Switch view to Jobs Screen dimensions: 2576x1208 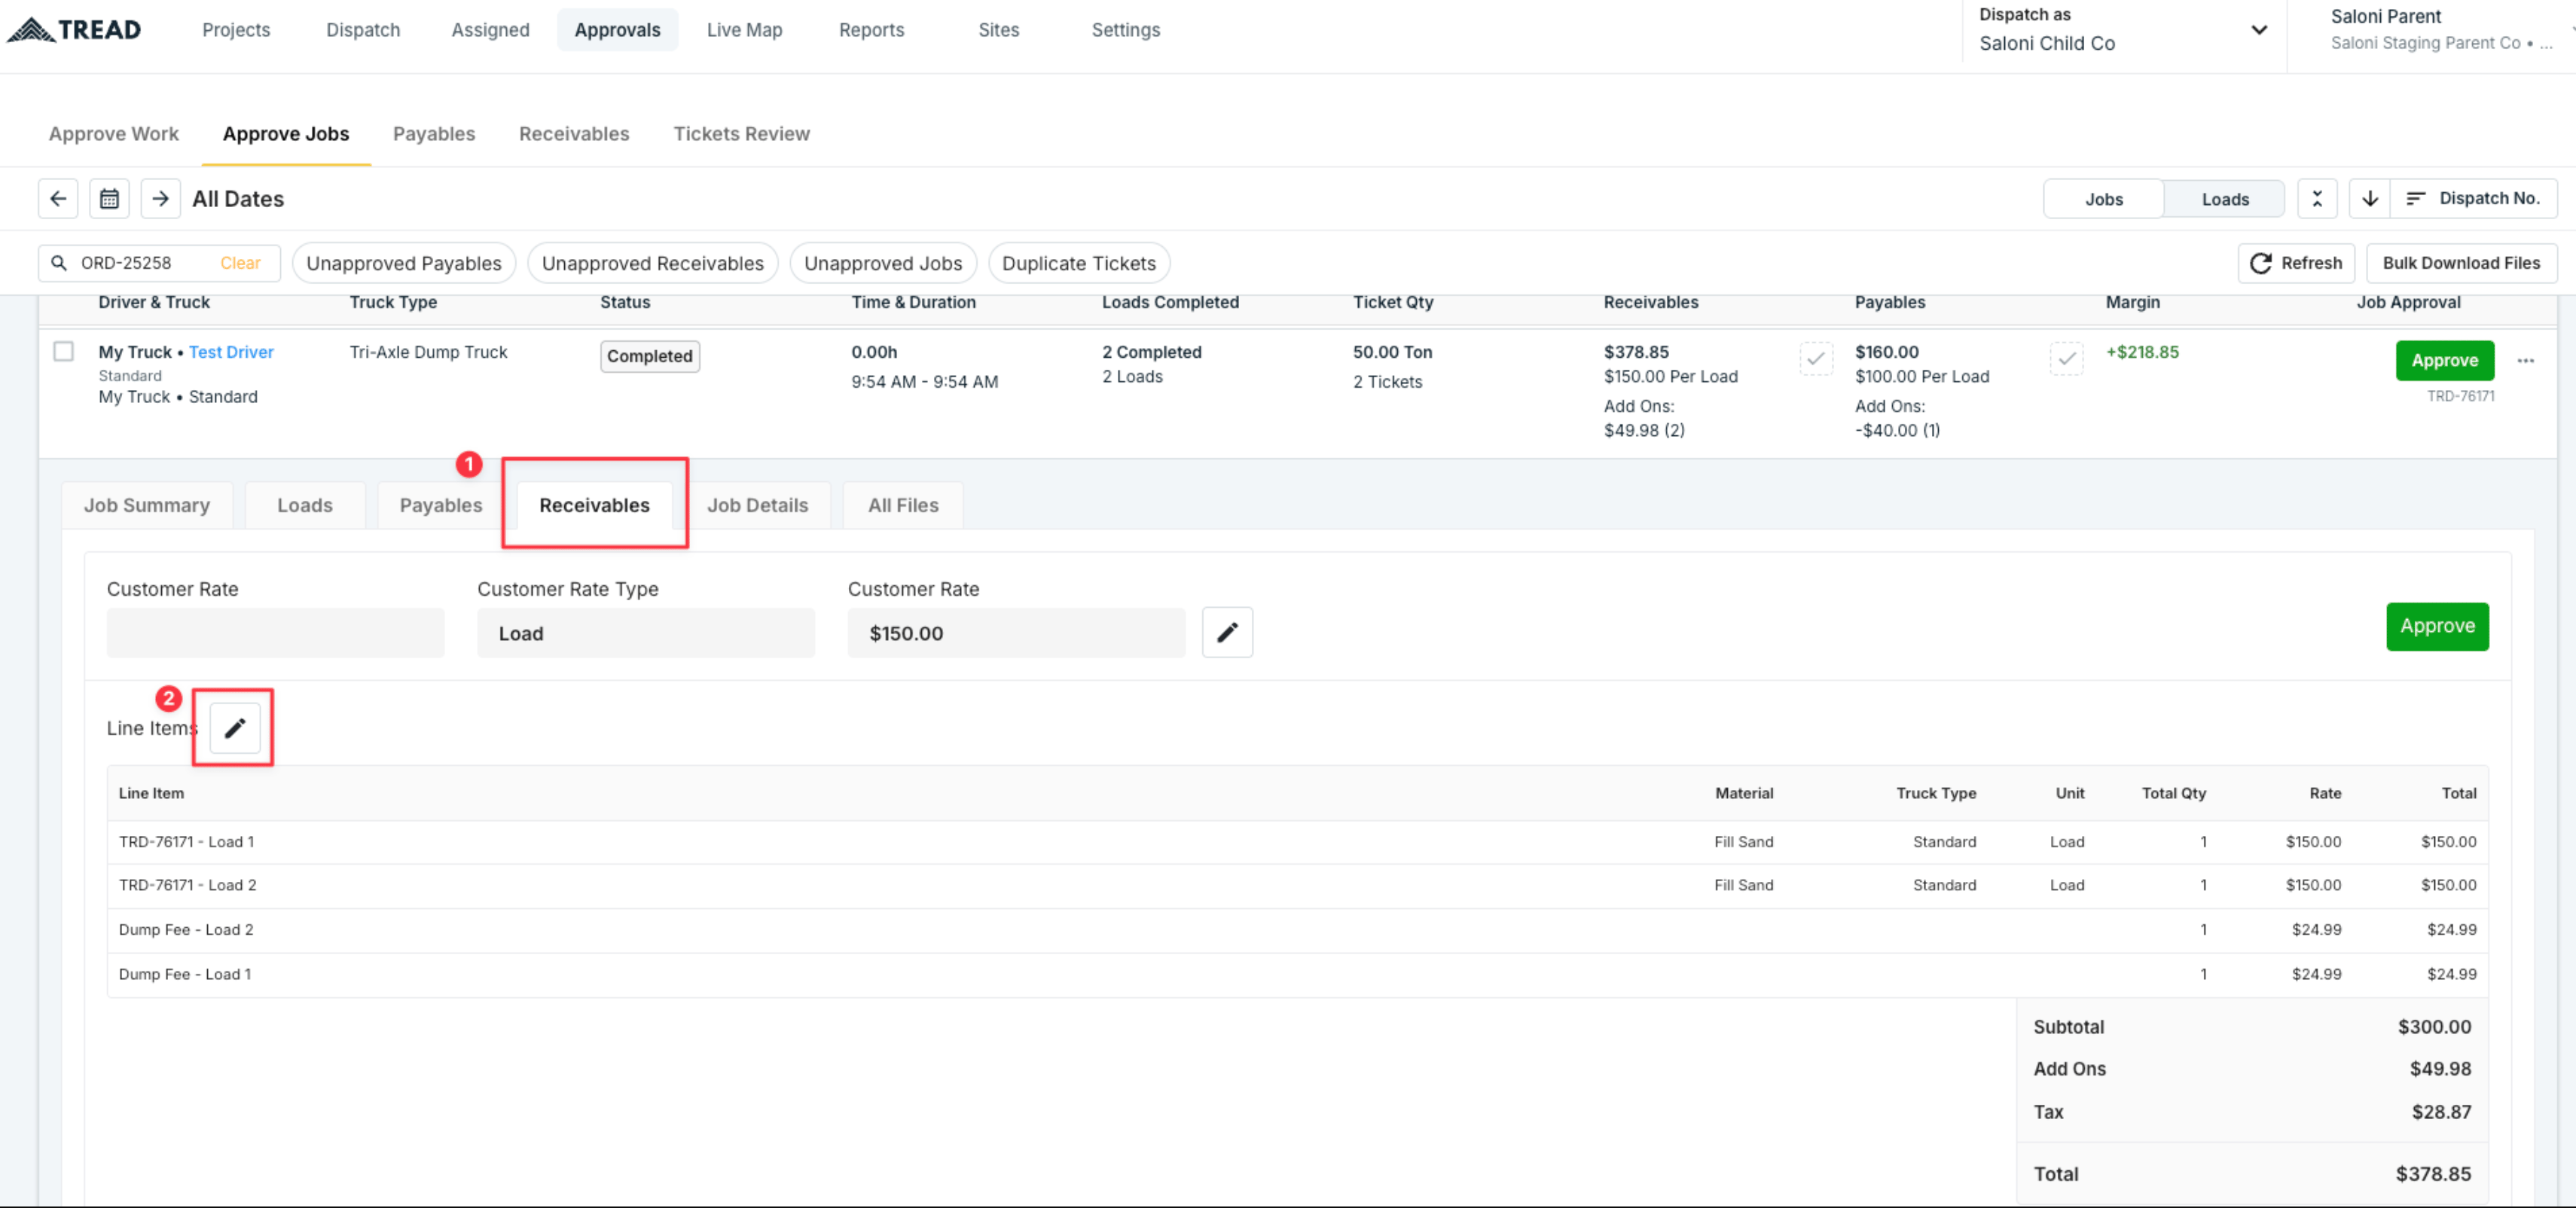[2103, 199]
